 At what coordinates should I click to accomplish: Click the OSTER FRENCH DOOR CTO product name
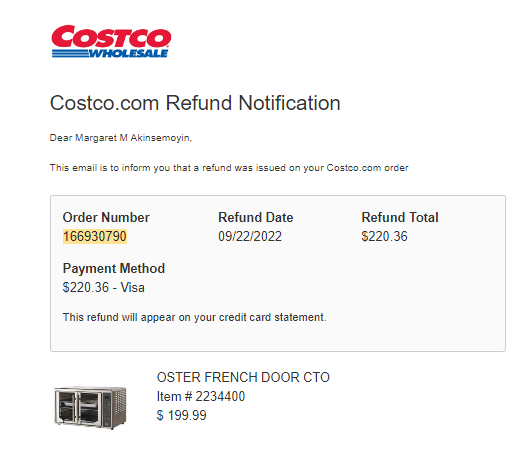coord(243,377)
